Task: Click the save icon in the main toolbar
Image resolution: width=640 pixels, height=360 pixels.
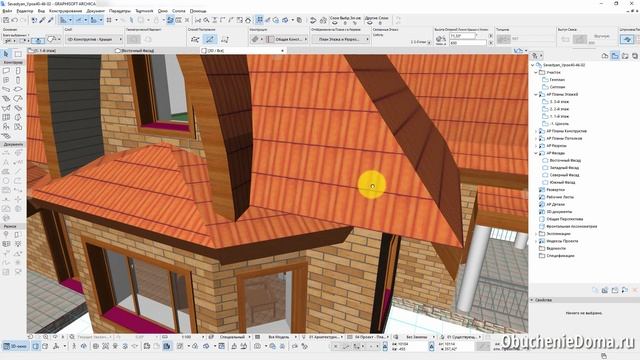Action: click(x=6, y=20)
